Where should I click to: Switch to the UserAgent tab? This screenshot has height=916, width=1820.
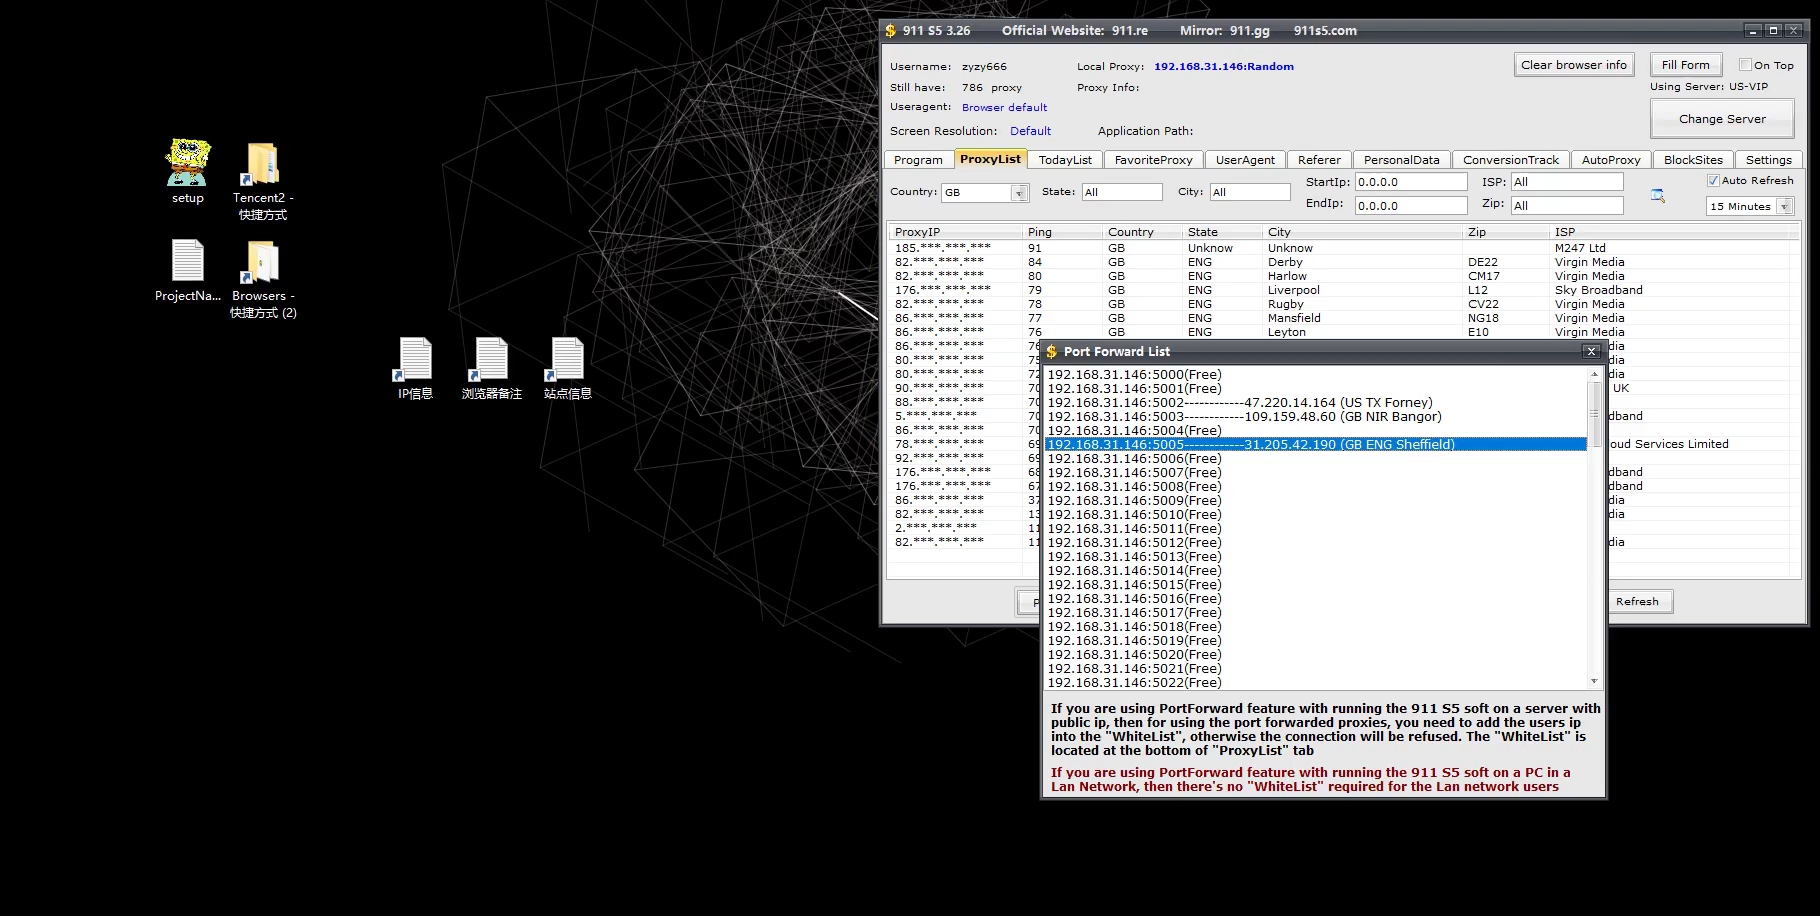pos(1245,160)
